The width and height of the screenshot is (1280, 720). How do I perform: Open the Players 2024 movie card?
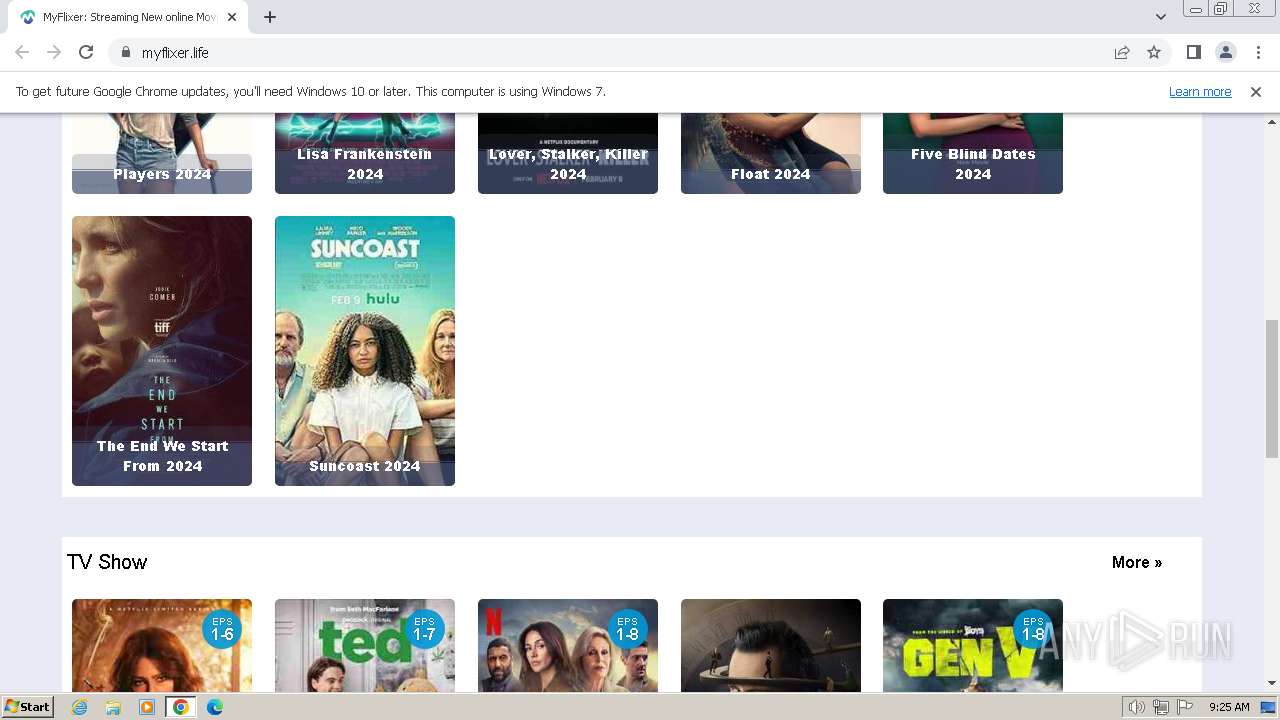pyautogui.click(x=162, y=153)
